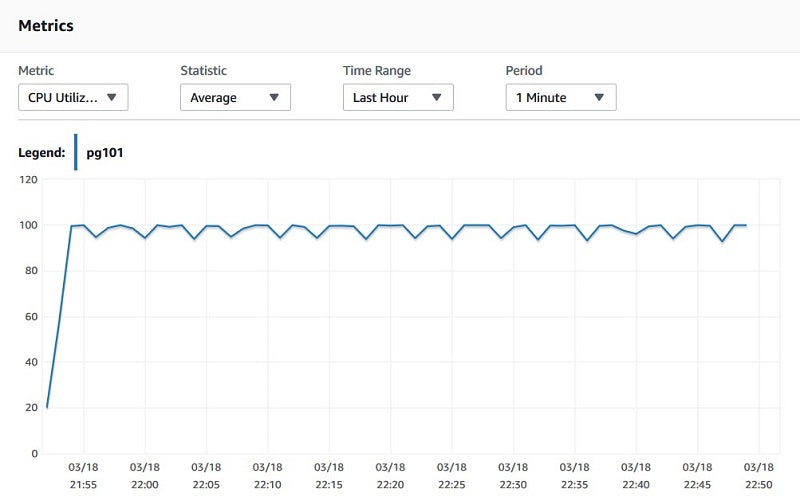800x500 pixels.
Task: Click the Legend label text
Action: pyautogui.click(x=42, y=153)
